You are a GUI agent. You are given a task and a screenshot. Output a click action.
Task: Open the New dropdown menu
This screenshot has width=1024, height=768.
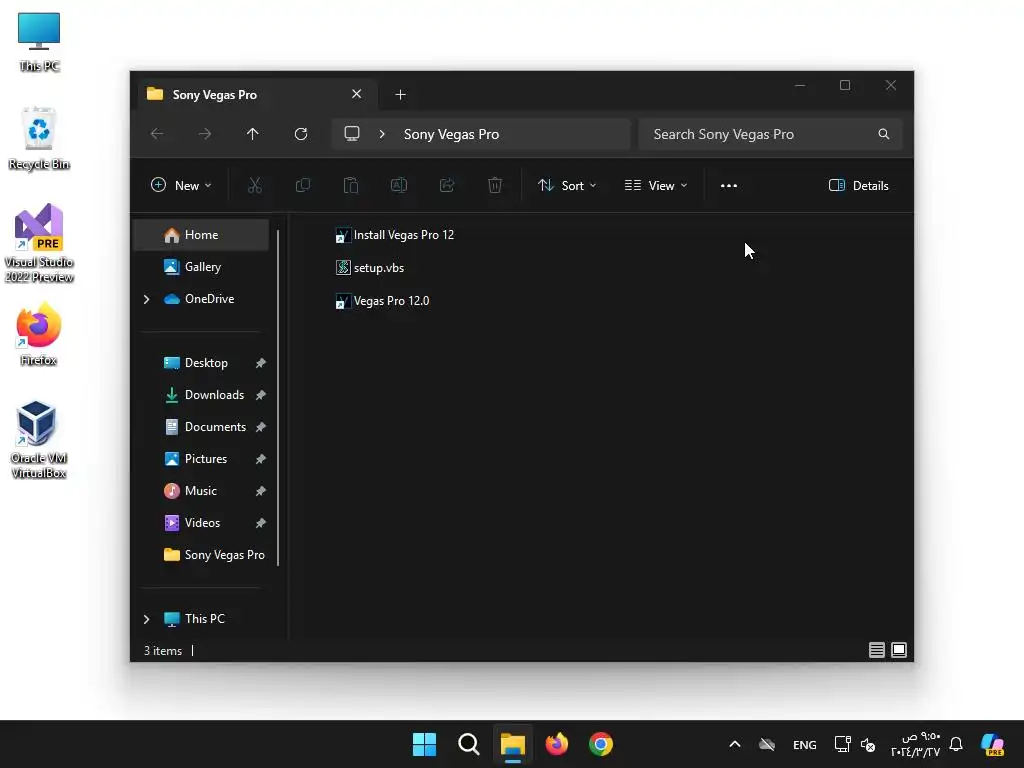point(181,186)
